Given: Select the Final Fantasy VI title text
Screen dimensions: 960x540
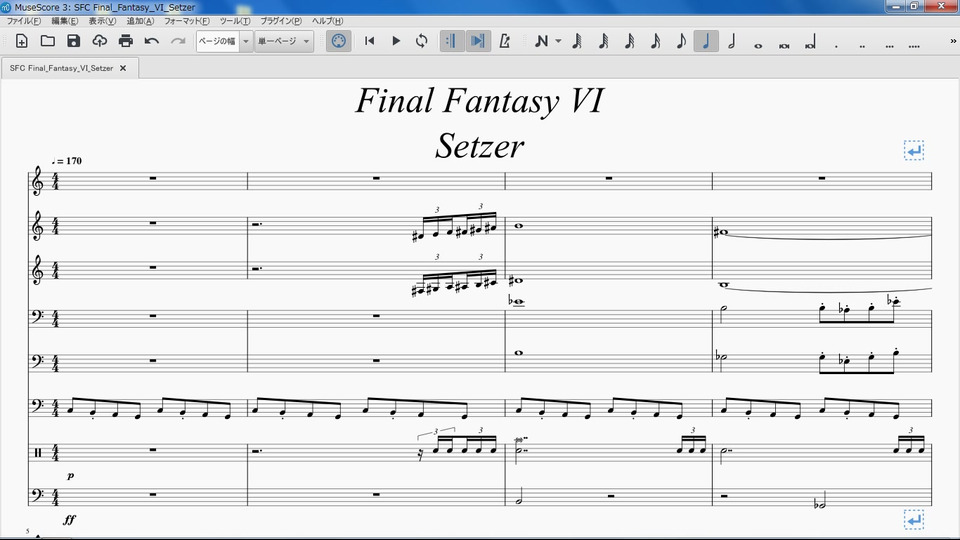Looking at the screenshot, I should [479, 100].
